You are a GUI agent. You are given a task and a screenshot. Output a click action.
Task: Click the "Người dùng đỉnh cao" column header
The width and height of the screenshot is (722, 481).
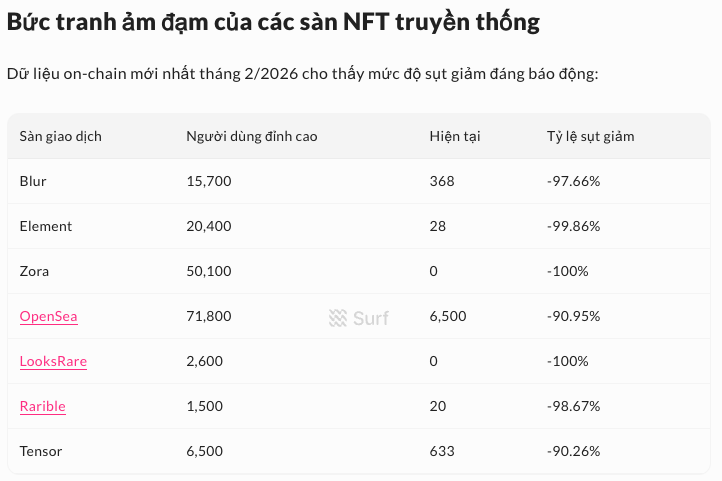coord(251,136)
